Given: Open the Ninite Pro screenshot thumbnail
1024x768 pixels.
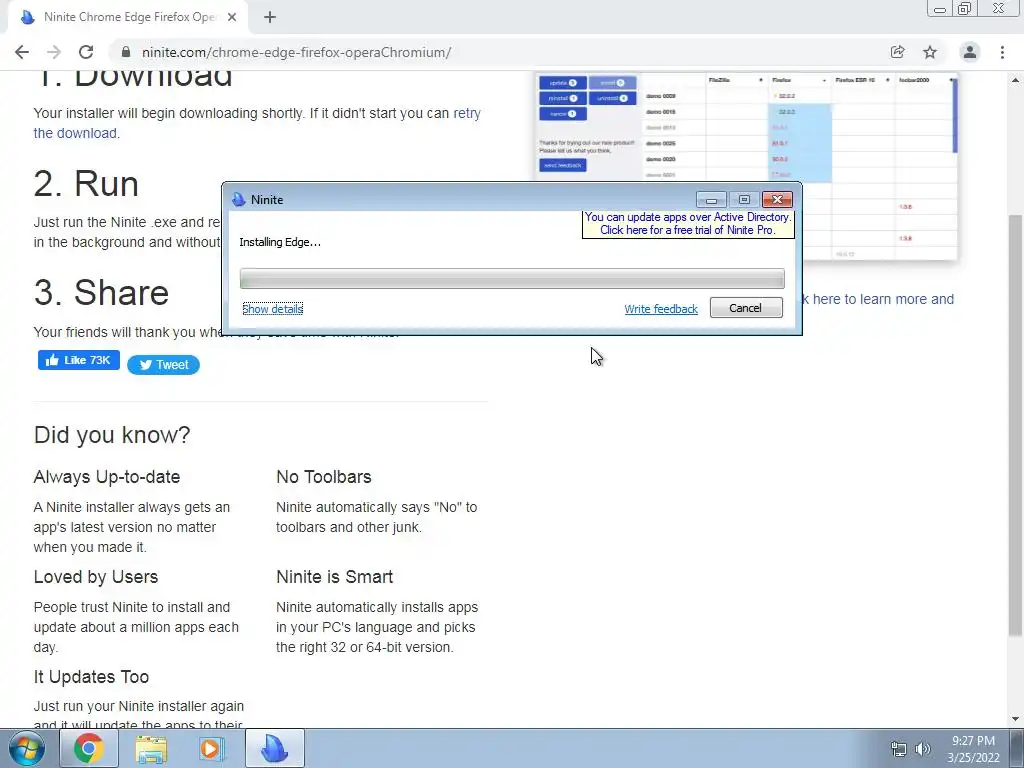Looking at the screenshot, I should (x=746, y=167).
